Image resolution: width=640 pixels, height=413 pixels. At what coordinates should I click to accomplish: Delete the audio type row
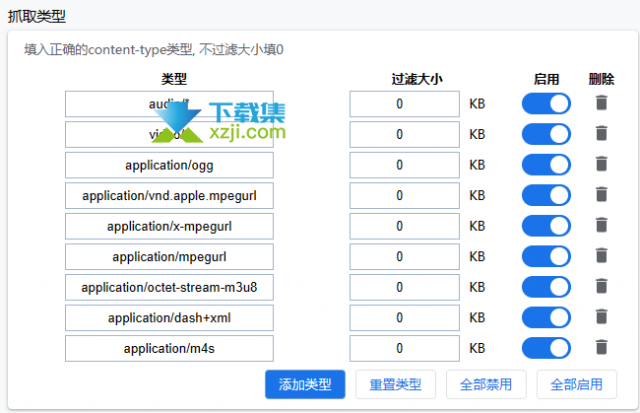point(601,103)
